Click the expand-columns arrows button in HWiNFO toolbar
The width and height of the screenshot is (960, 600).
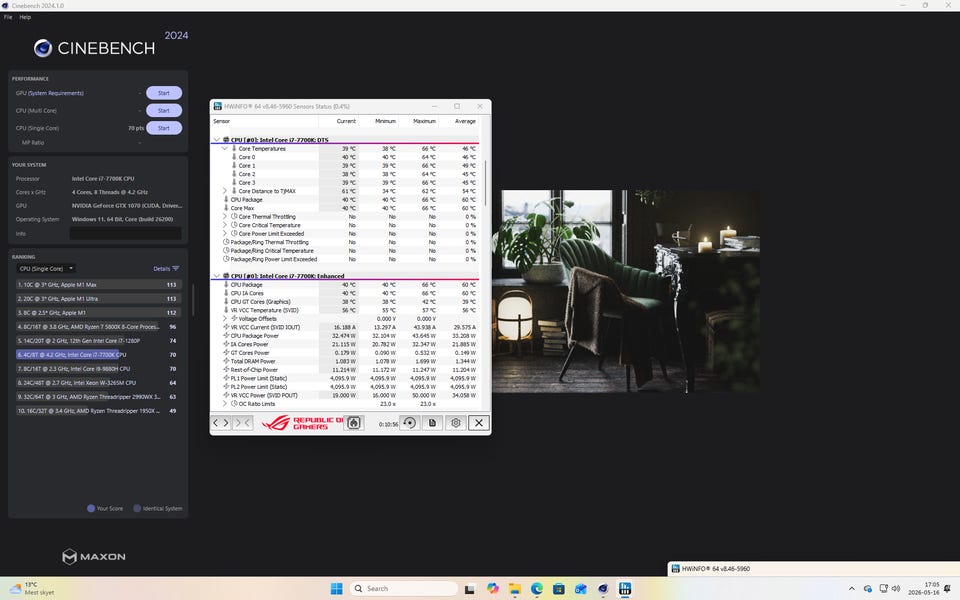coord(220,422)
